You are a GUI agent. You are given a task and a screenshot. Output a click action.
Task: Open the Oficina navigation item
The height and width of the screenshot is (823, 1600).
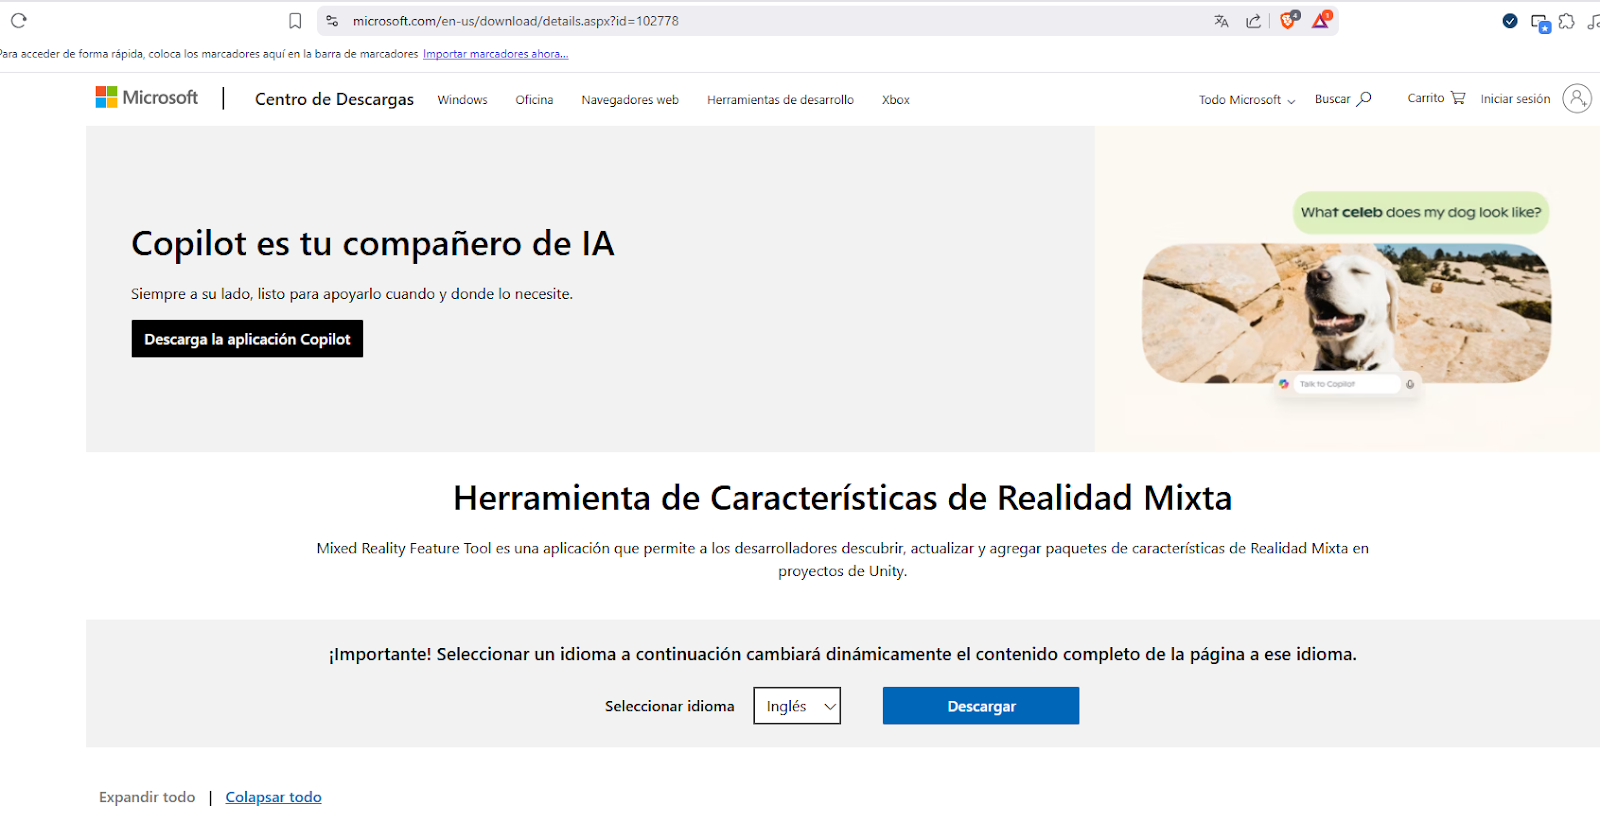click(534, 100)
